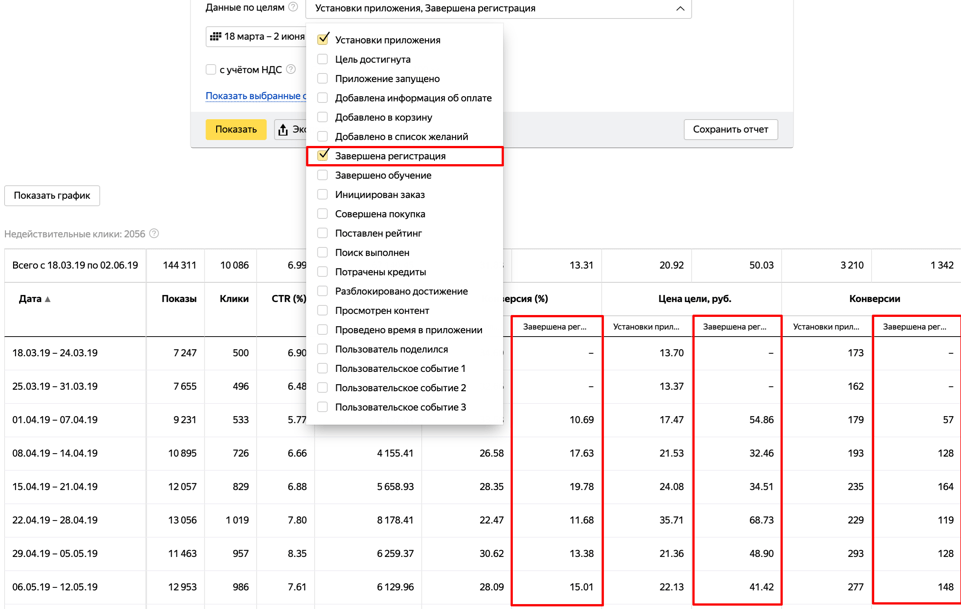Open the '18 марта – 2 июня' date picker
Screen dimensions: 961x609
(x=257, y=36)
